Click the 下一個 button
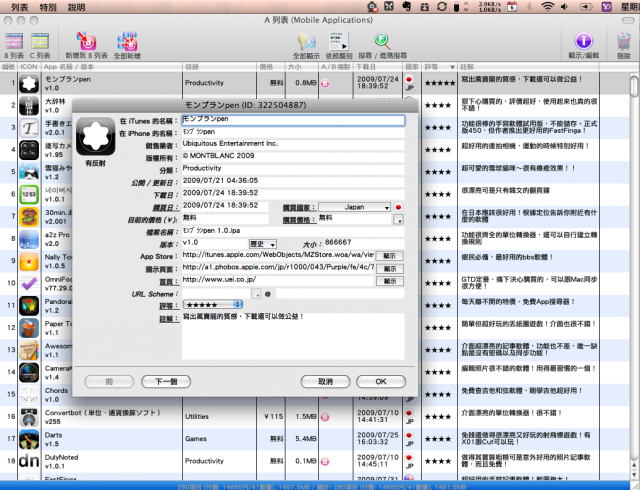Image resolution: width=640 pixels, height=490 pixels. pyautogui.click(x=166, y=382)
